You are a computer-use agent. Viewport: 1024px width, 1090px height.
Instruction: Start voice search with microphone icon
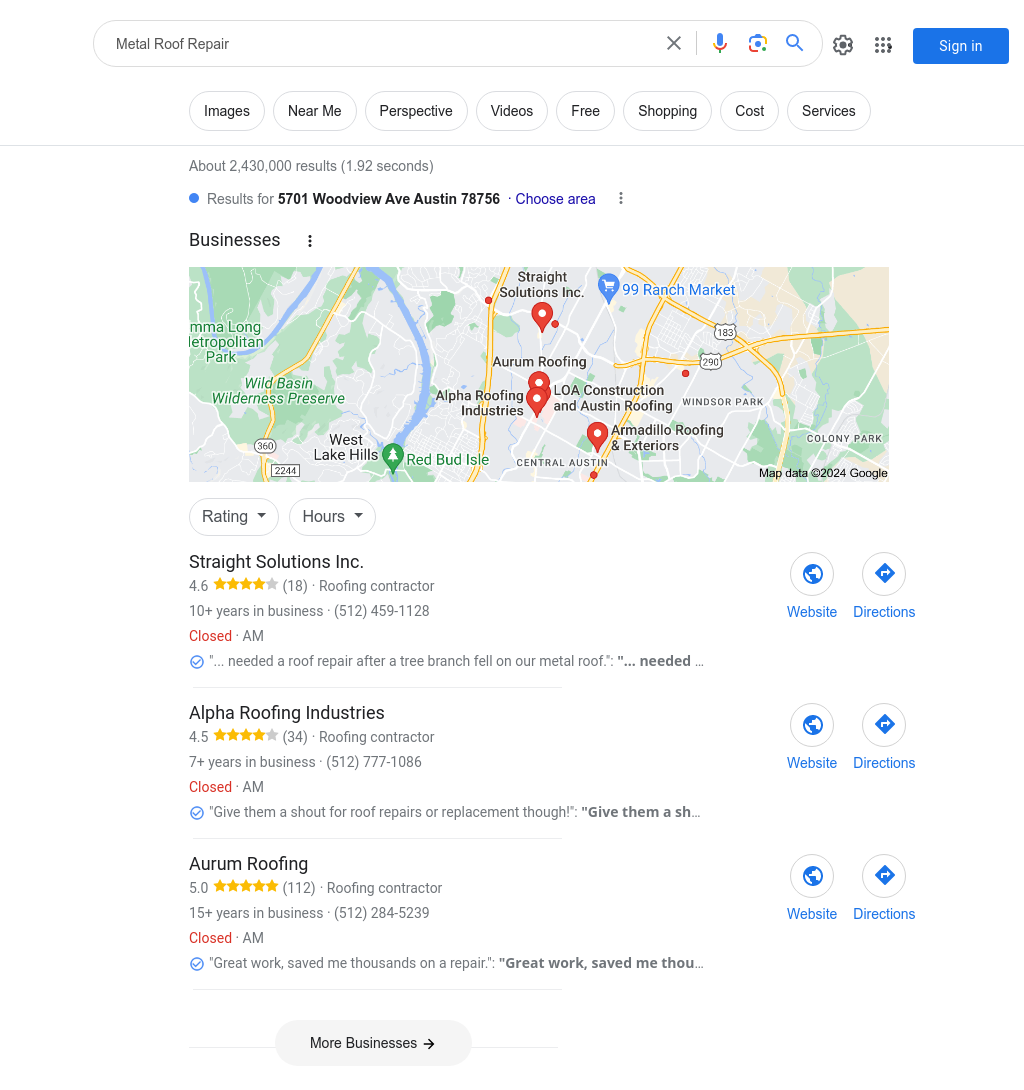pos(720,44)
